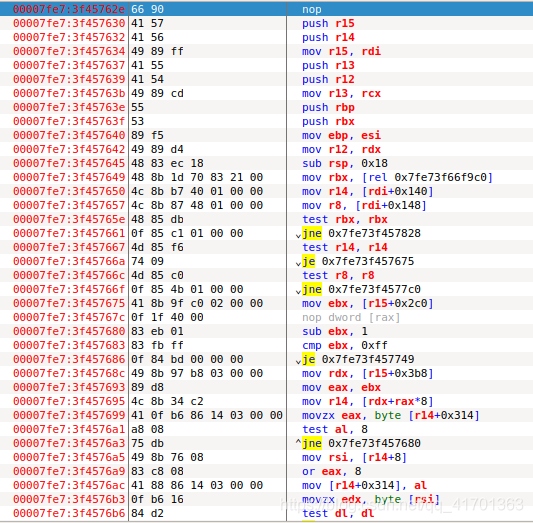Select bytes '0f 1f 40 00'

[x=167, y=317]
